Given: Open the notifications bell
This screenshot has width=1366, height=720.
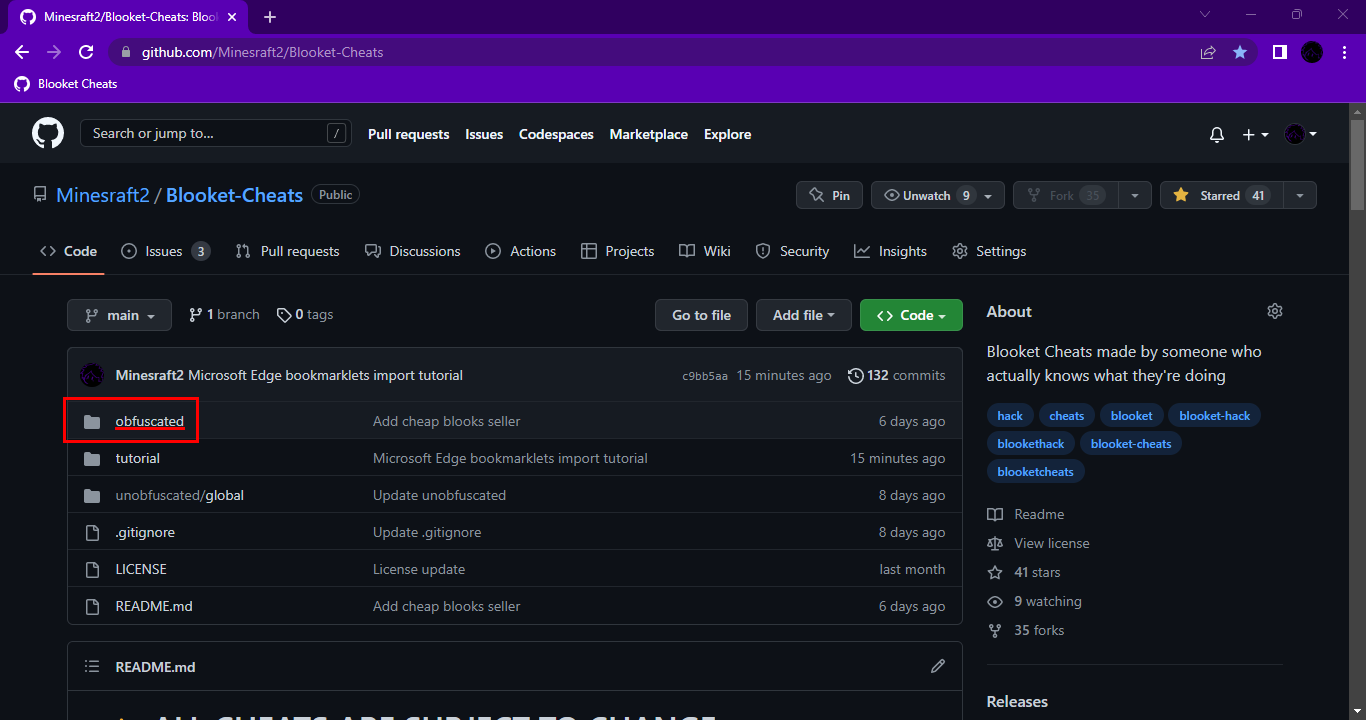Looking at the screenshot, I should (1217, 134).
